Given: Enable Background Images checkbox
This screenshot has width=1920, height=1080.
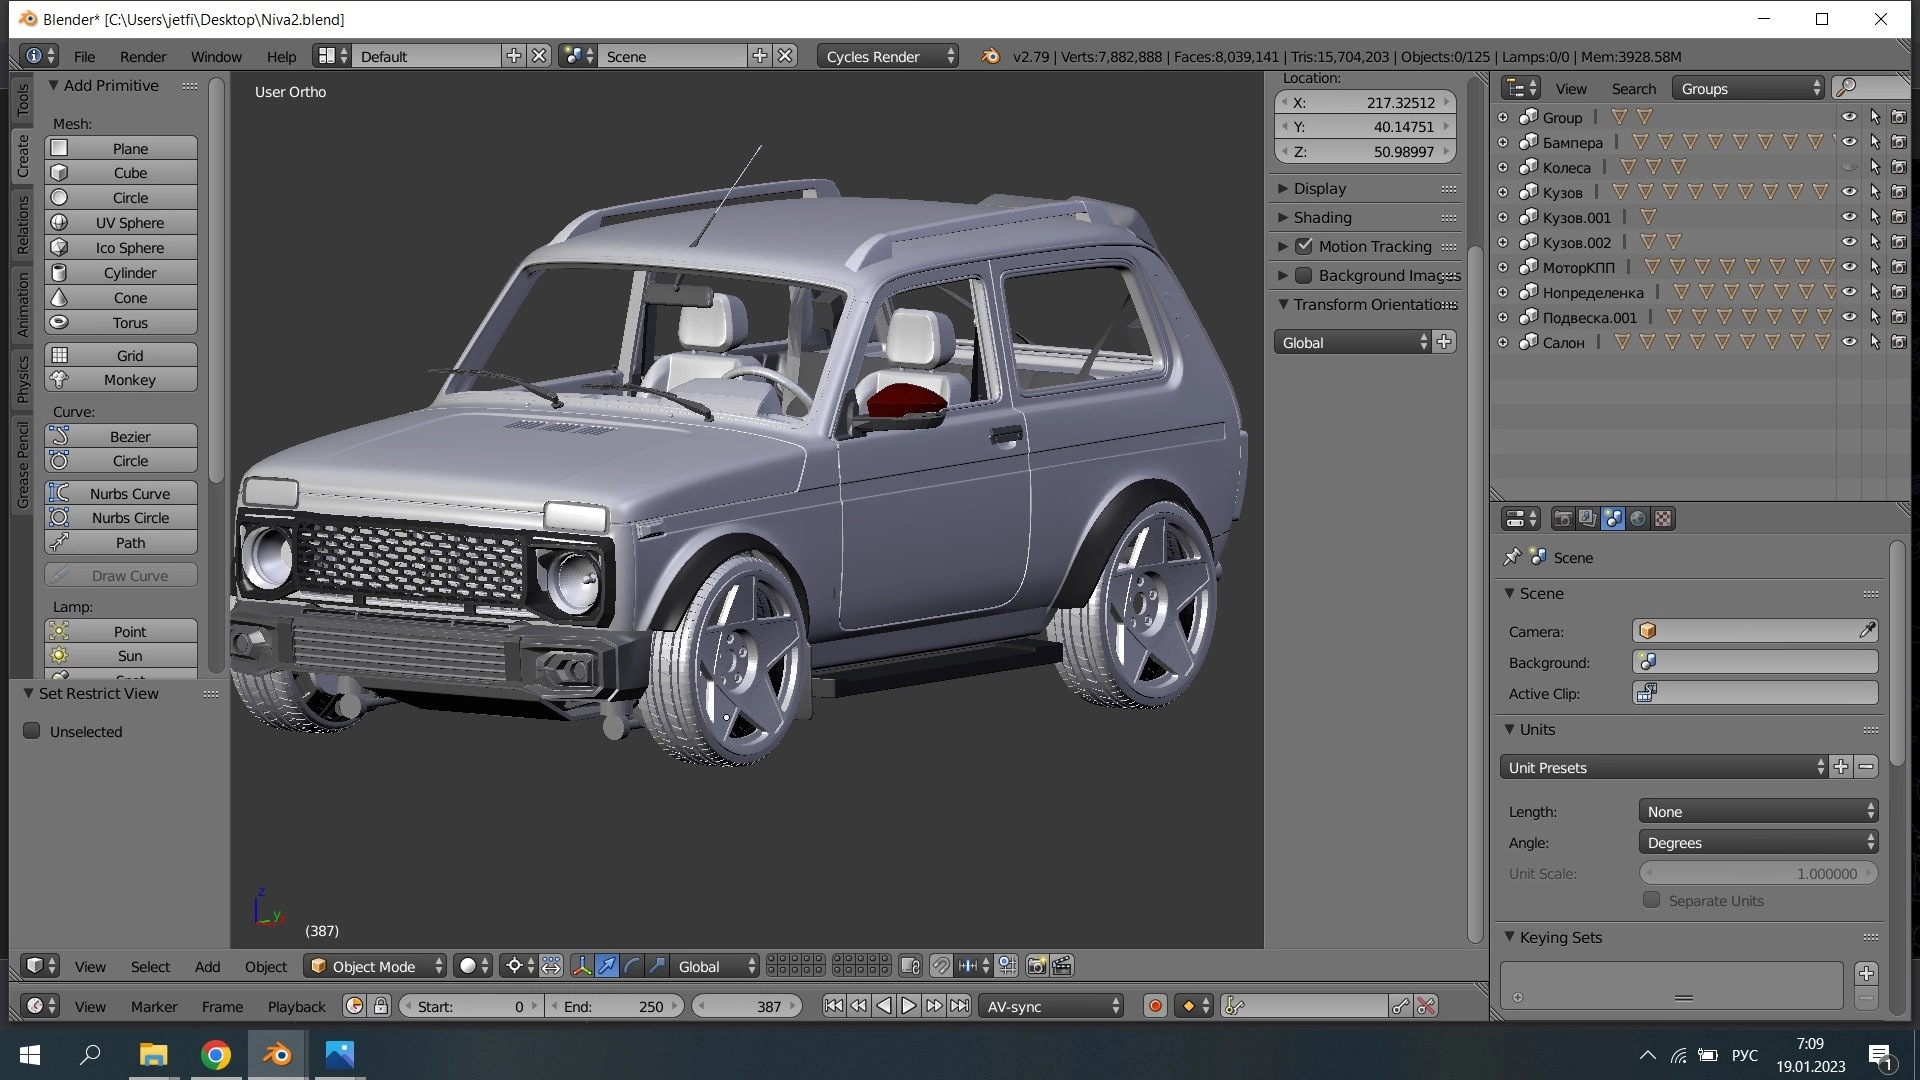Looking at the screenshot, I should coord(1304,275).
